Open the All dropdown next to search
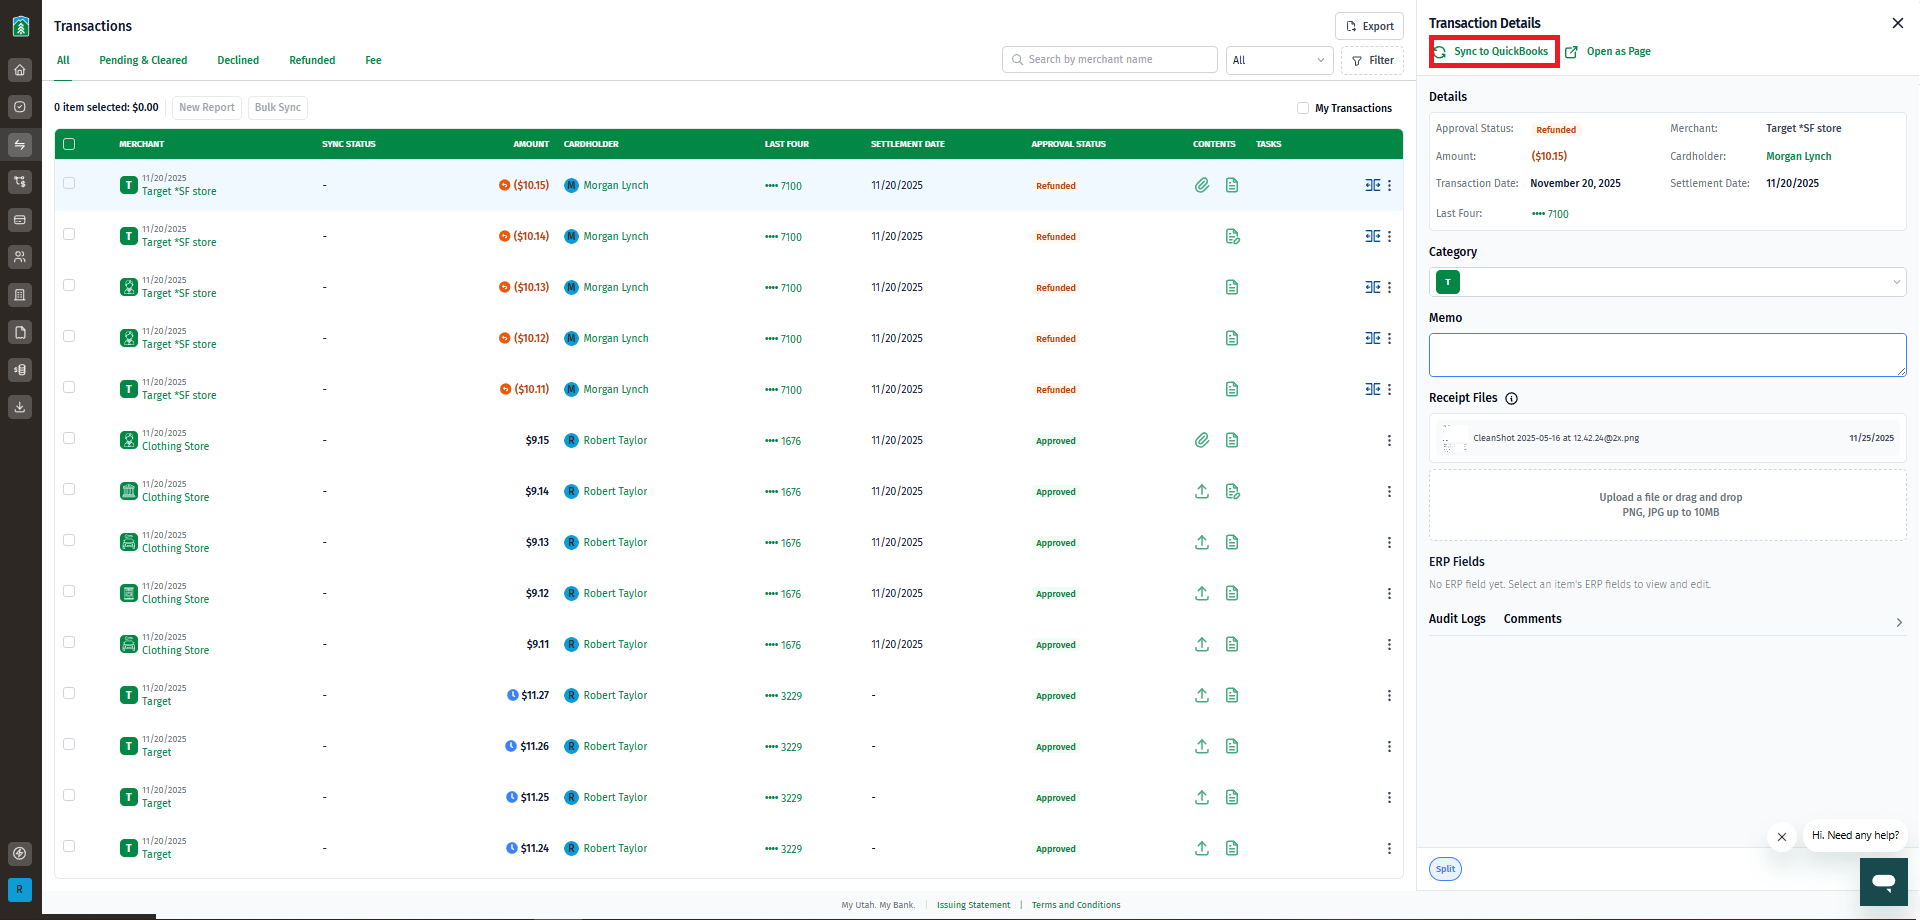The height and width of the screenshot is (920, 1920). pyautogui.click(x=1279, y=60)
